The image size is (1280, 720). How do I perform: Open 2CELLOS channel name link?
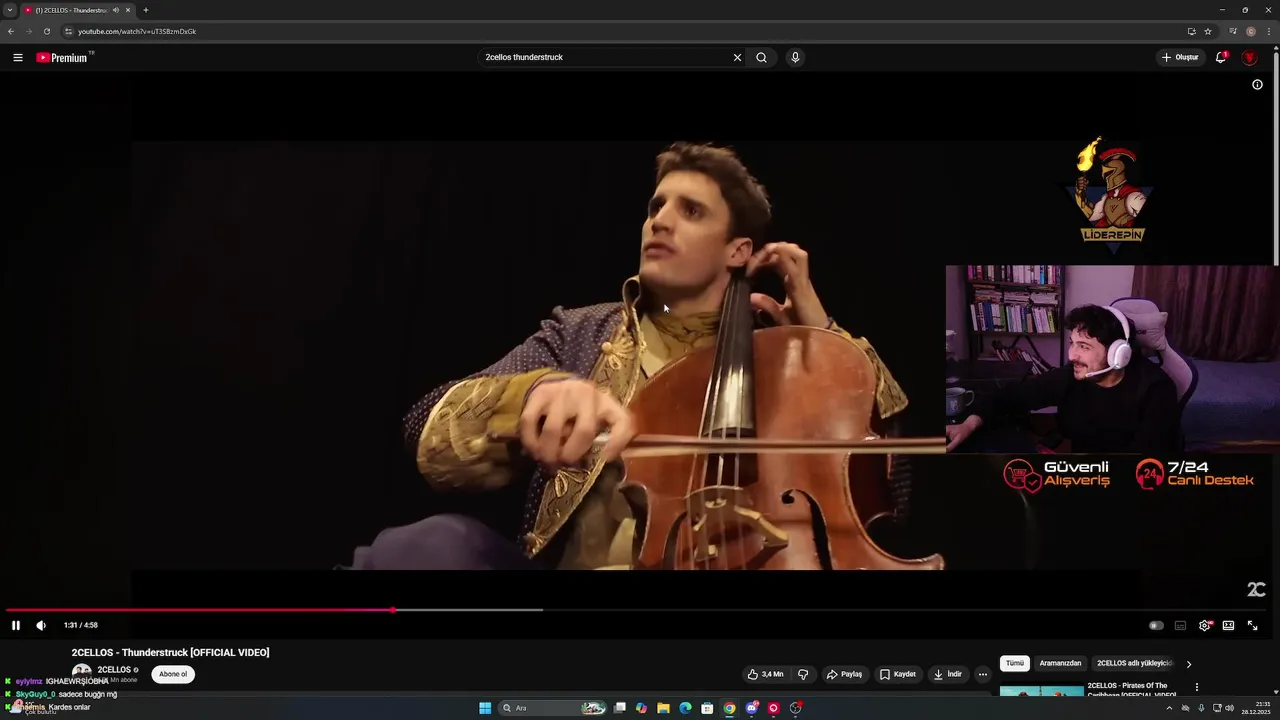tap(114, 670)
